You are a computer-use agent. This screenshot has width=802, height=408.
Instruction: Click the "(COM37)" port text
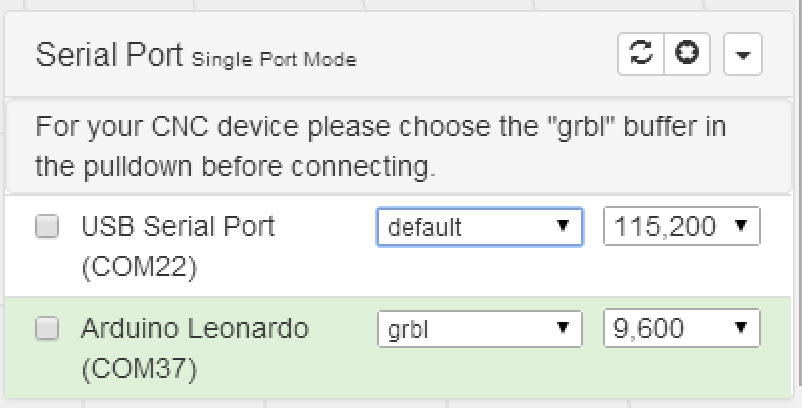[x=139, y=369]
